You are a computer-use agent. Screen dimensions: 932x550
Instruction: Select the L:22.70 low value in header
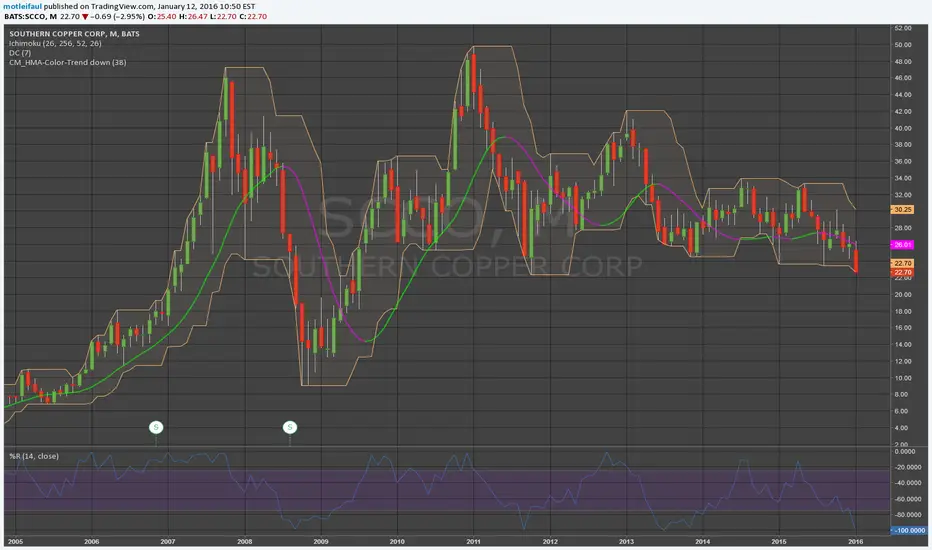(x=223, y=16)
